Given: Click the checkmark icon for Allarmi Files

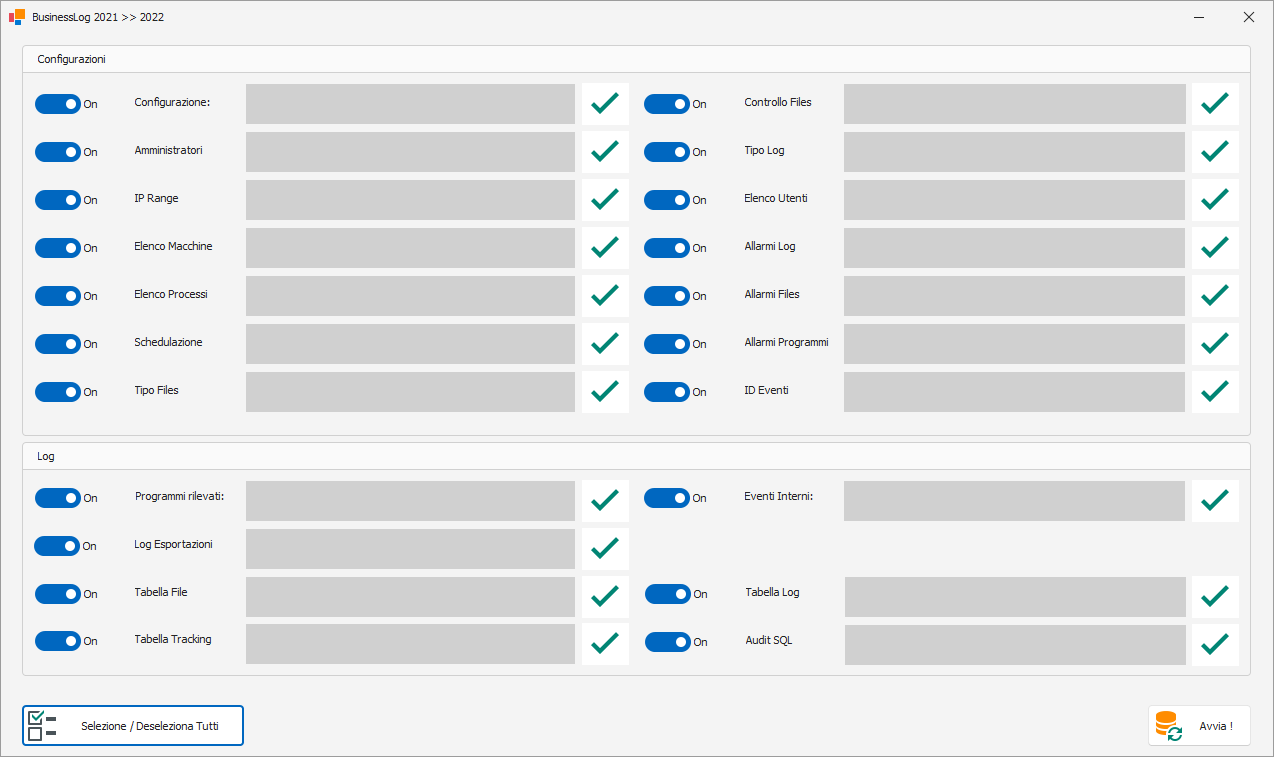Looking at the screenshot, I should (1215, 295).
